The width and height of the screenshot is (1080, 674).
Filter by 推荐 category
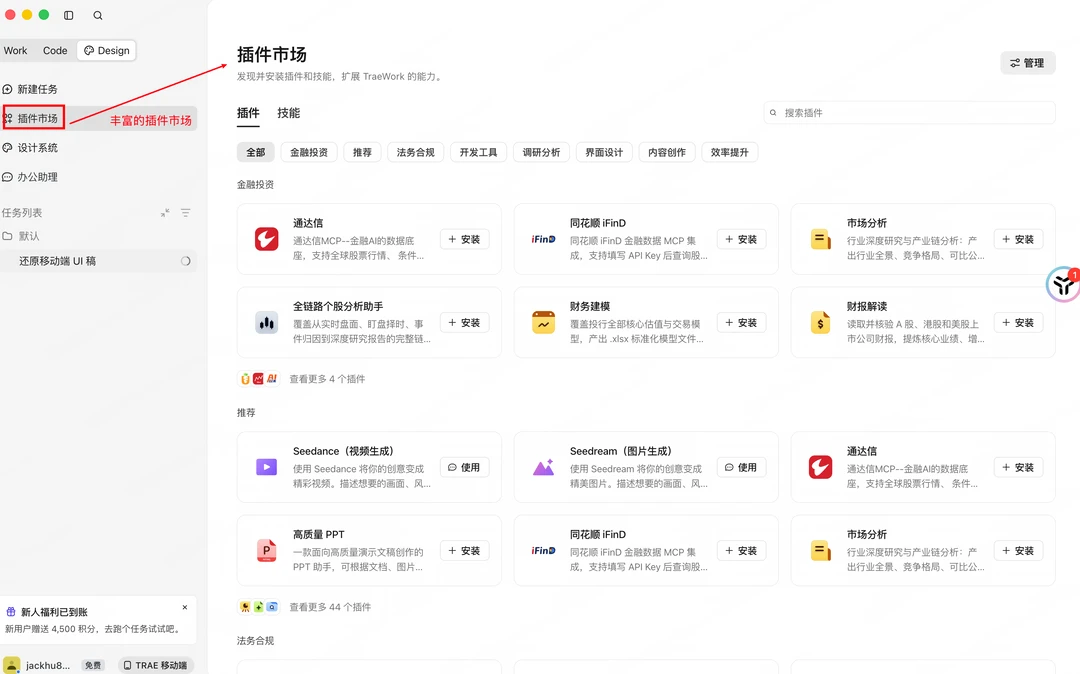coord(362,152)
